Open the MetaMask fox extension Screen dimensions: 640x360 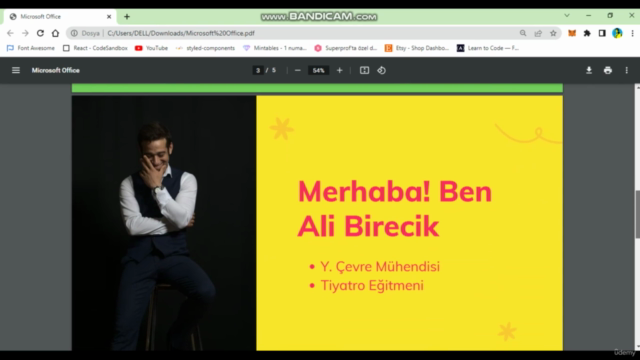pos(572,33)
